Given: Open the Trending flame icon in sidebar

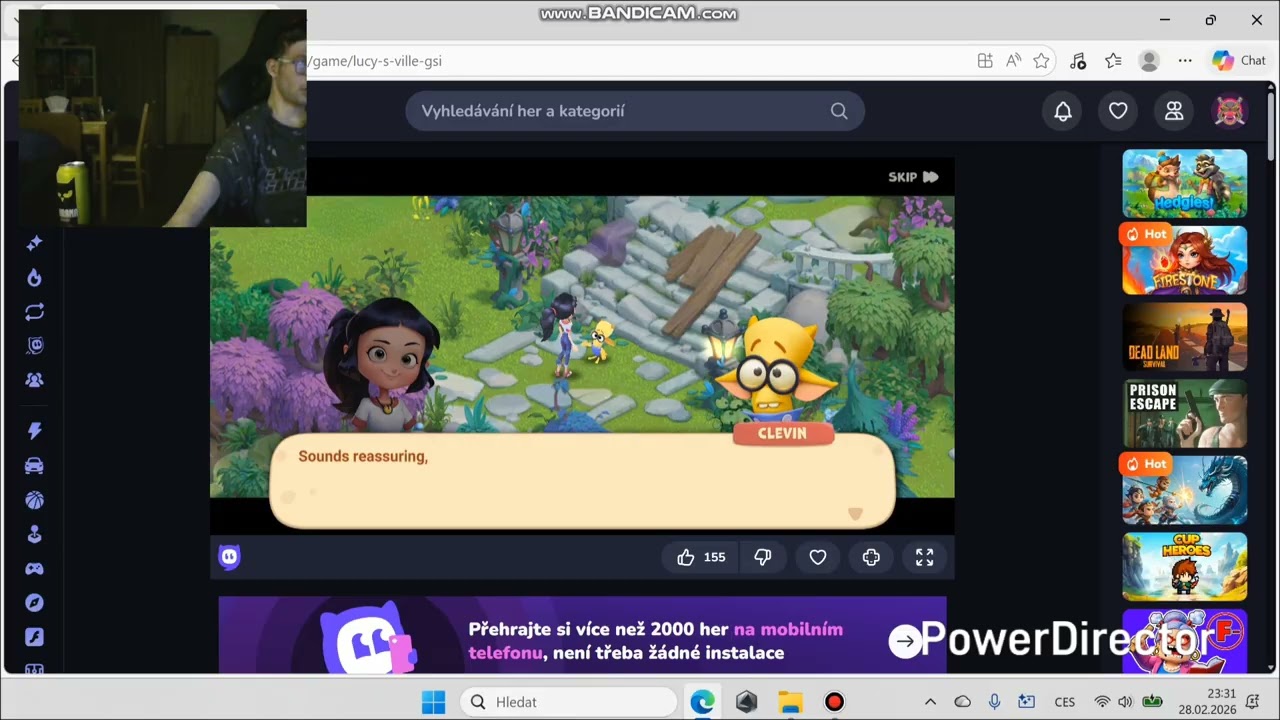Looking at the screenshot, I should point(34,277).
